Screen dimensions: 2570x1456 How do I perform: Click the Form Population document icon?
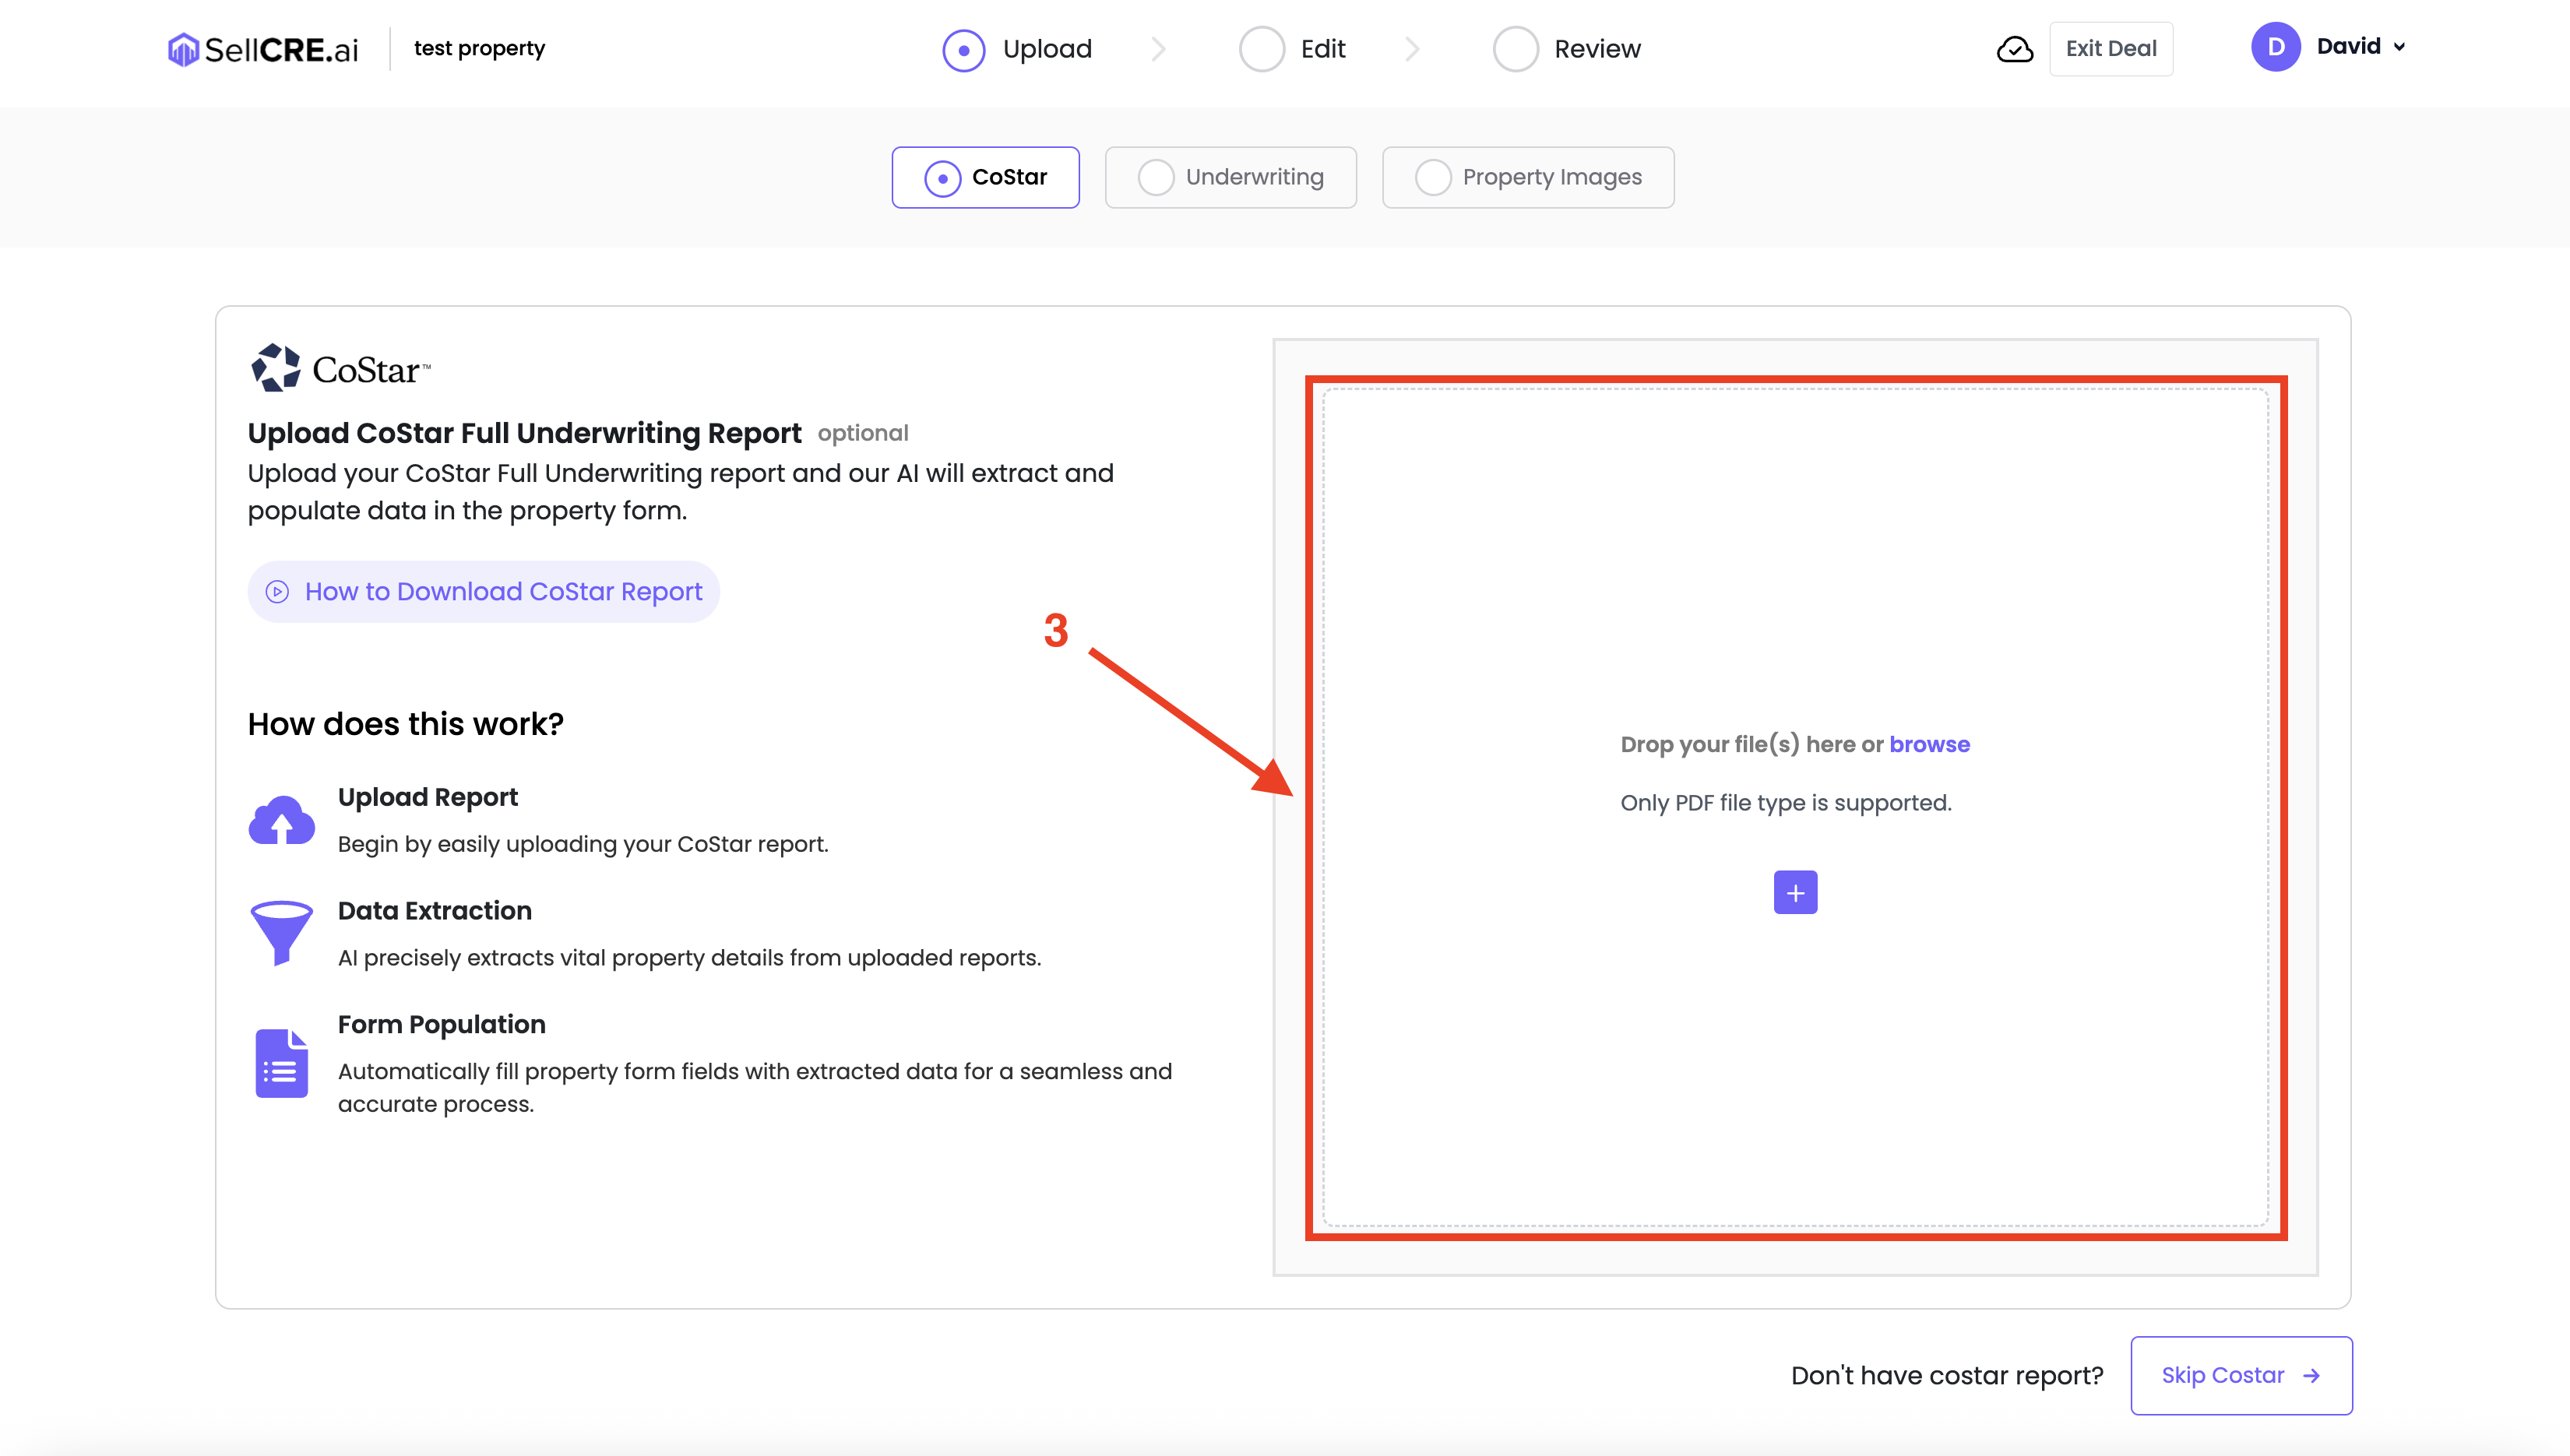[281, 1062]
